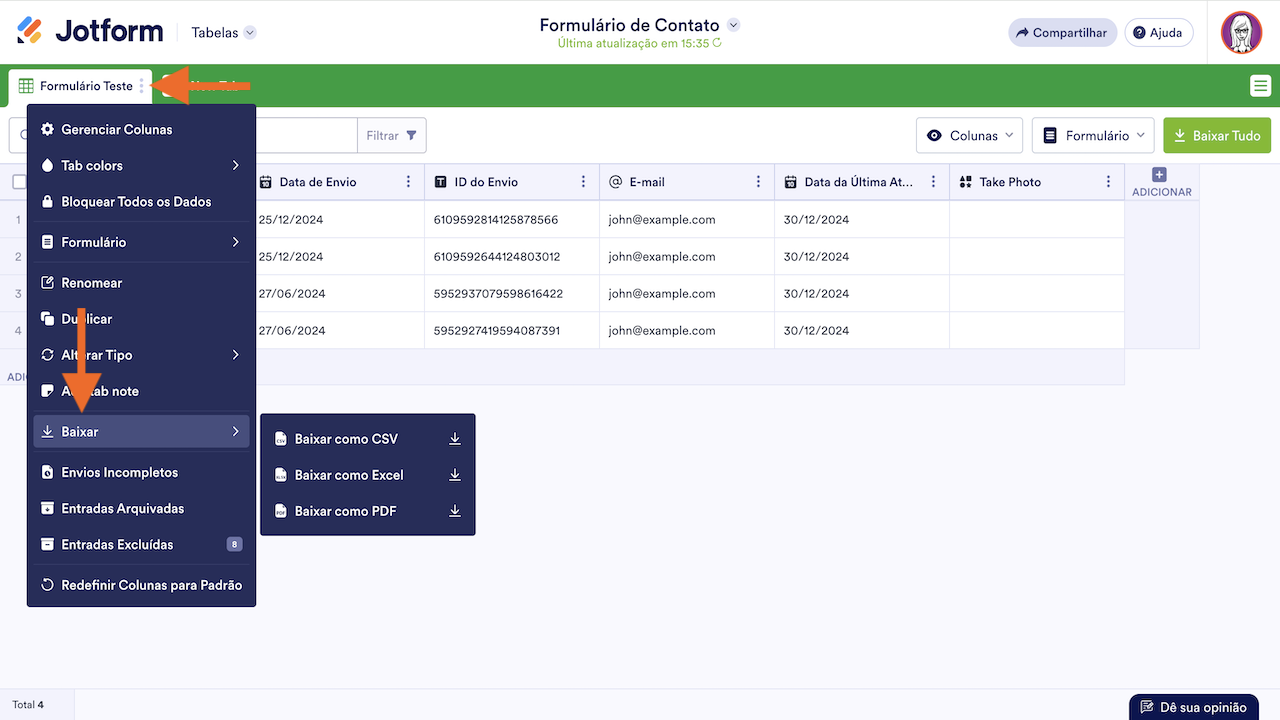
Task: Click the Take Photo column widget icon
Action: [966, 182]
